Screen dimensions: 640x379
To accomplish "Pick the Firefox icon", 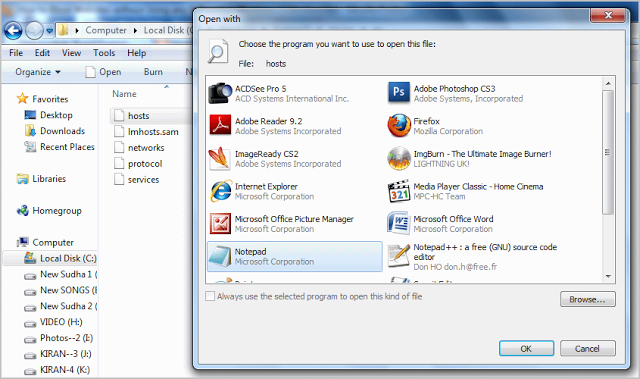I will coord(399,125).
